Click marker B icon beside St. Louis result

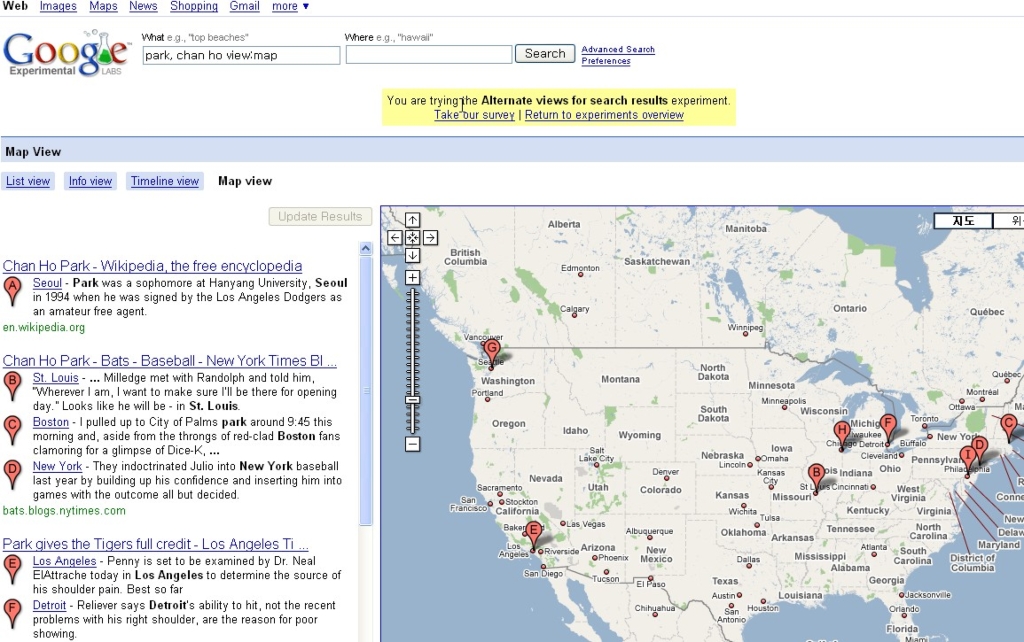(x=12, y=385)
